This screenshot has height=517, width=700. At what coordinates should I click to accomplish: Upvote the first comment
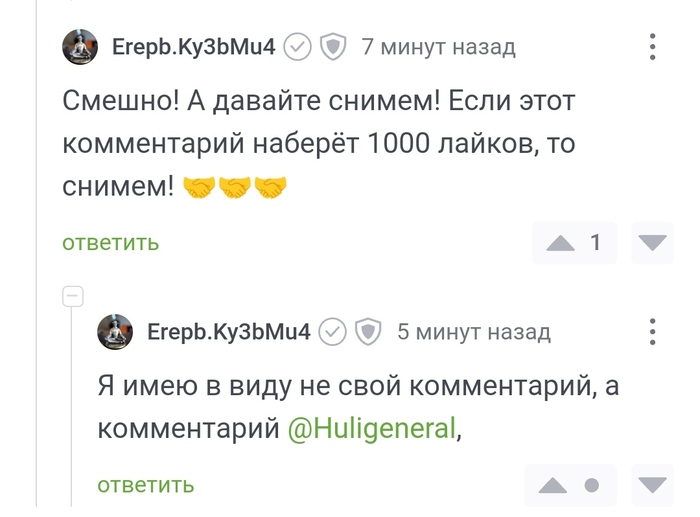561,243
